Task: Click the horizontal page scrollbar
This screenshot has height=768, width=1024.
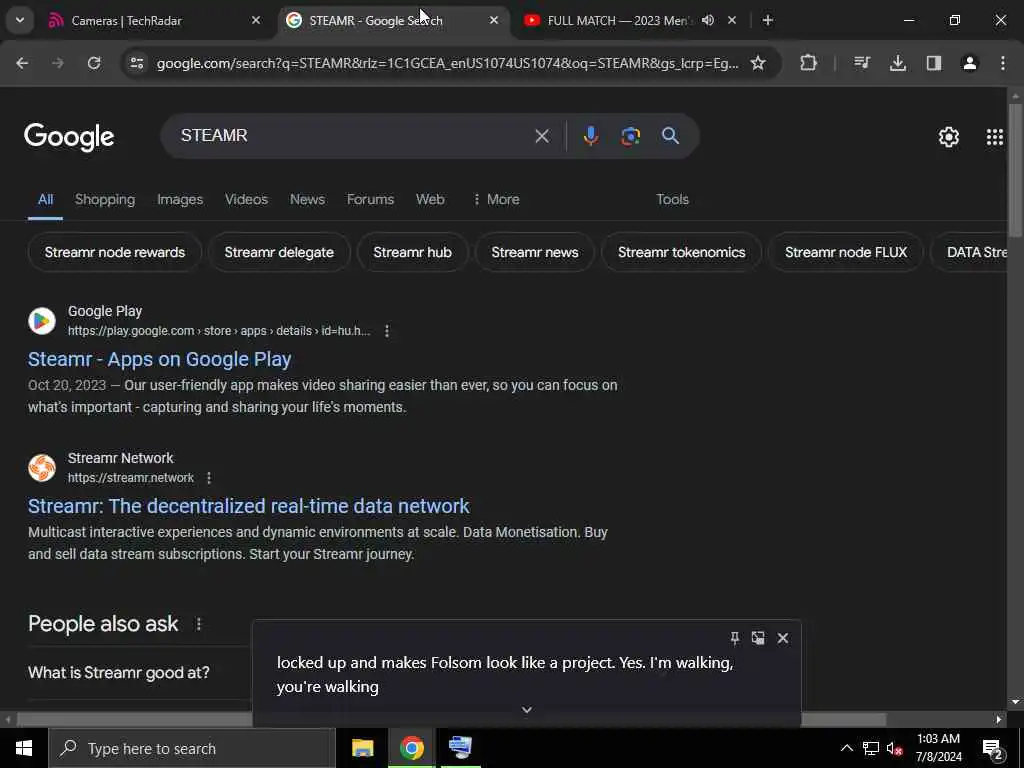Action: (x=451, y=720)
